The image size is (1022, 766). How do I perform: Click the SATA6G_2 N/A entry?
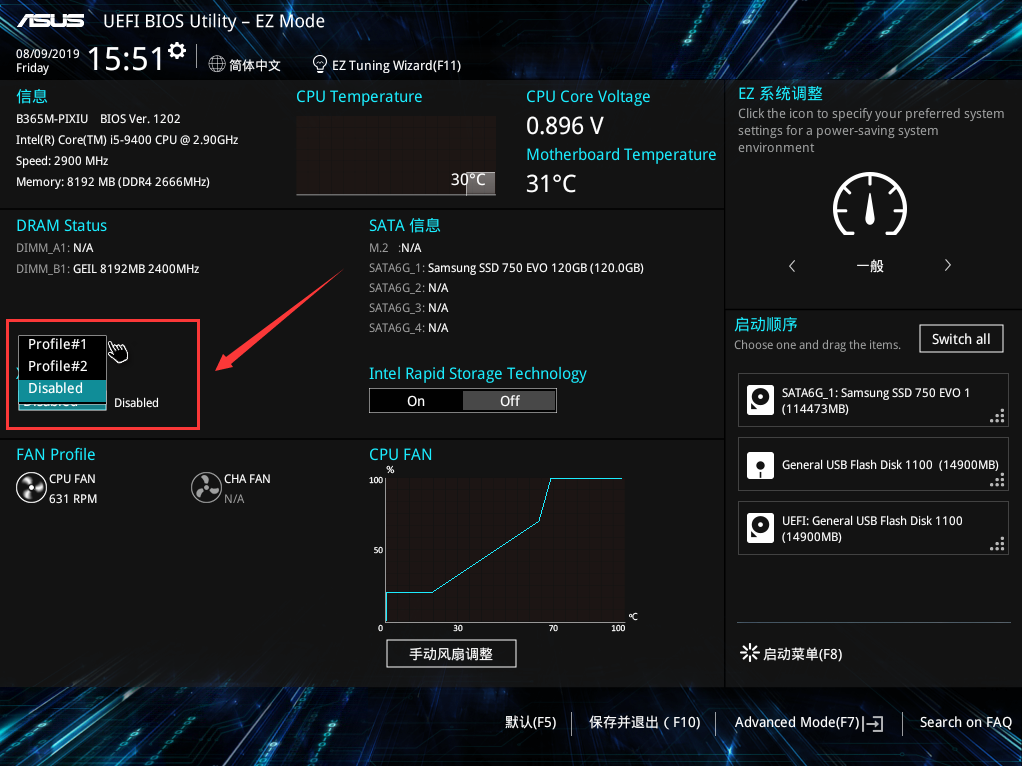click(409, 287)
